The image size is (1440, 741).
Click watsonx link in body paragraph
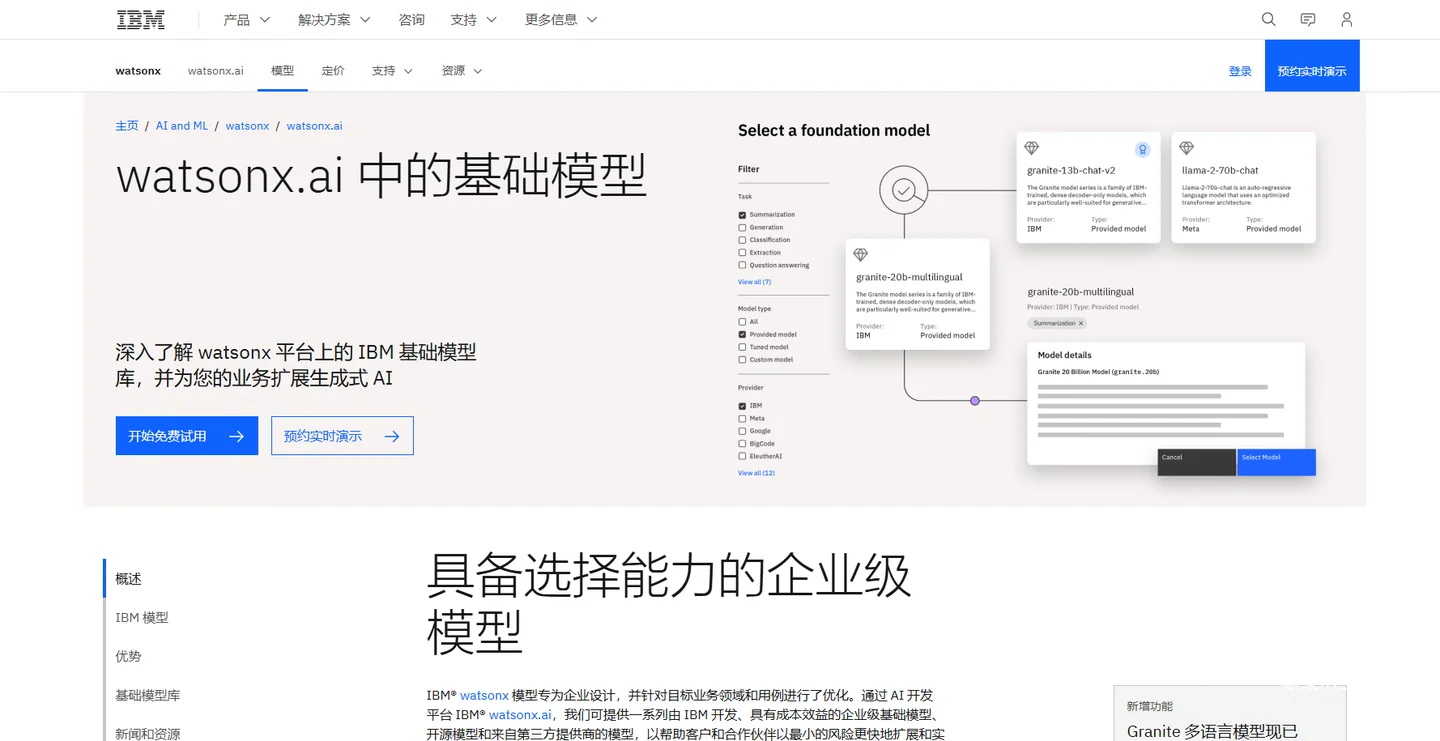[x=484, y=695]
